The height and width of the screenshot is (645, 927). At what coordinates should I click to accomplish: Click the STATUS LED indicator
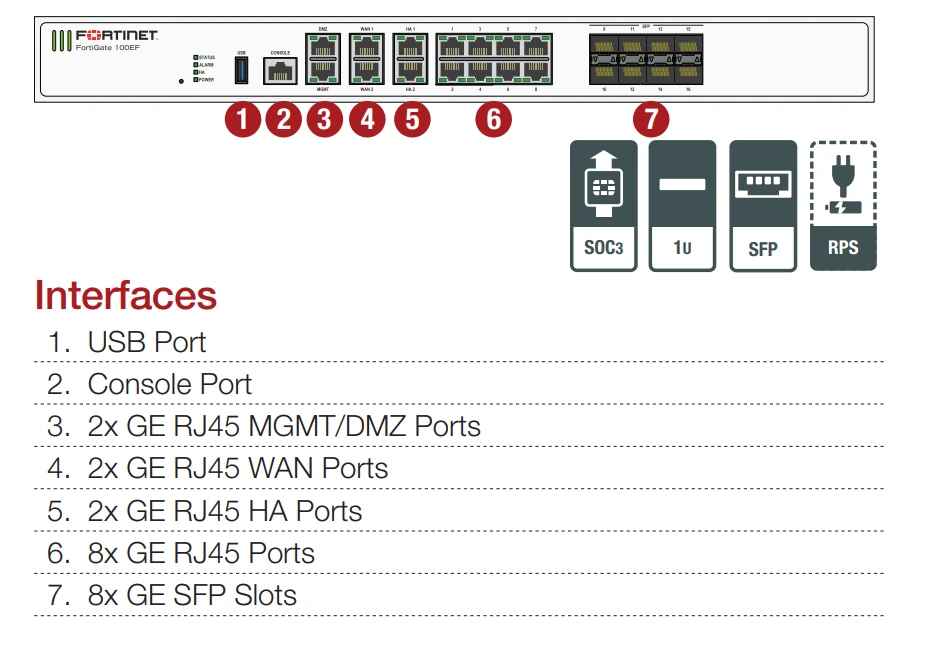coord(196,57)
